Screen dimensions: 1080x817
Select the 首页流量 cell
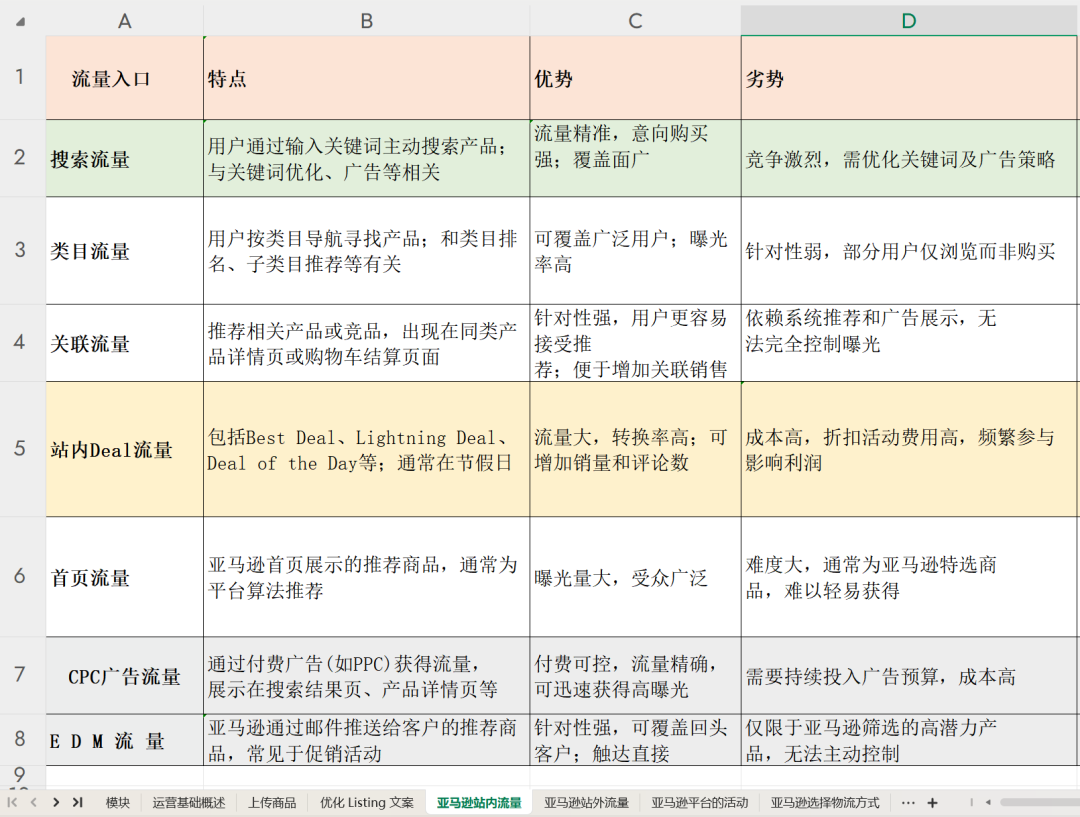(125, 577)
